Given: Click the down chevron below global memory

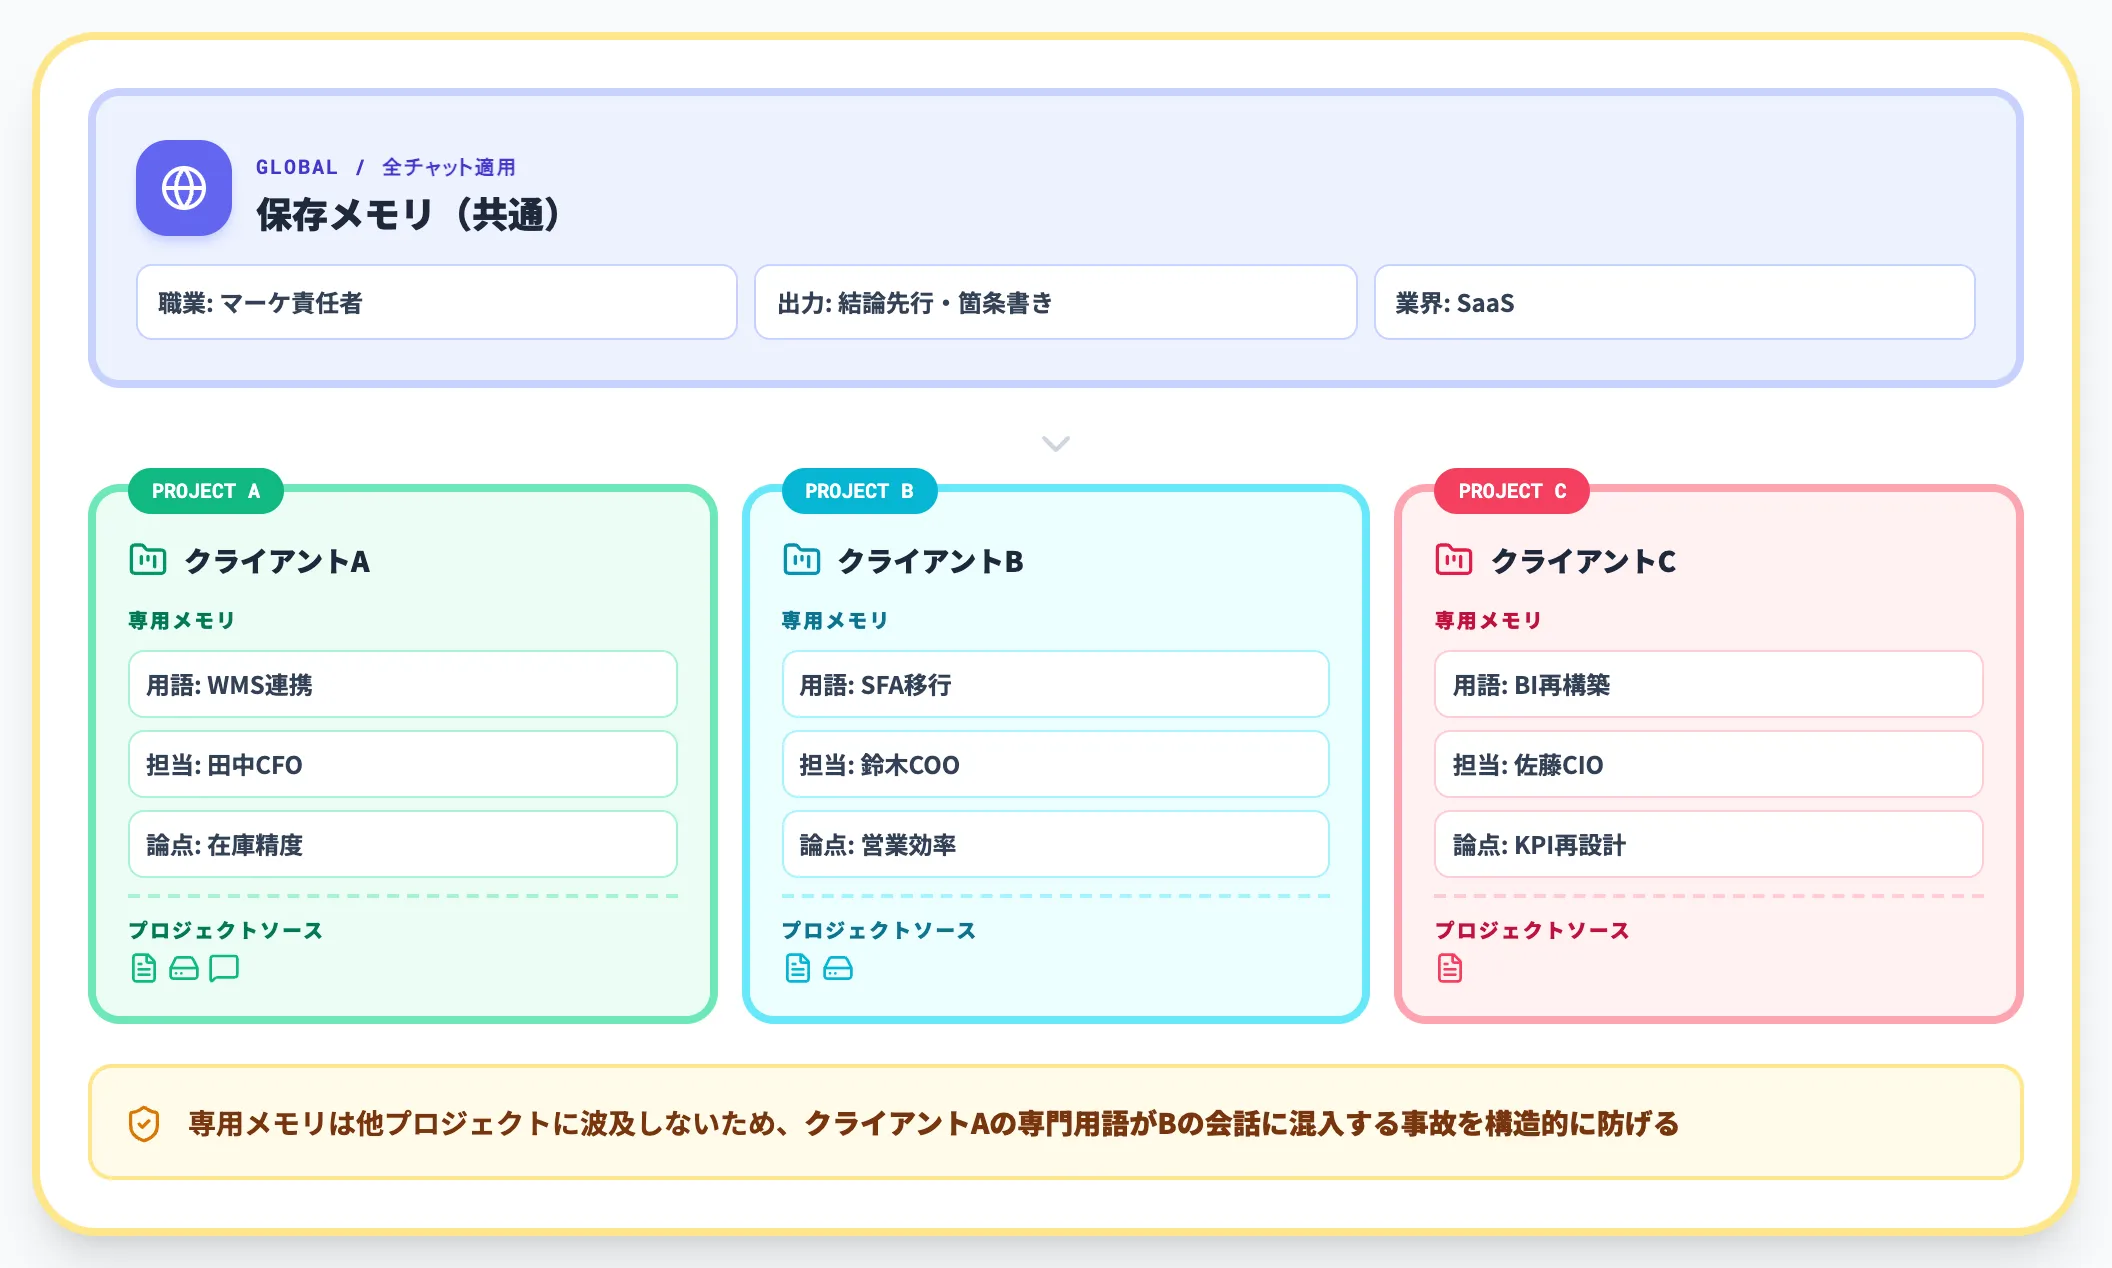Looking at the screenshot, I should coord(1056,443).
